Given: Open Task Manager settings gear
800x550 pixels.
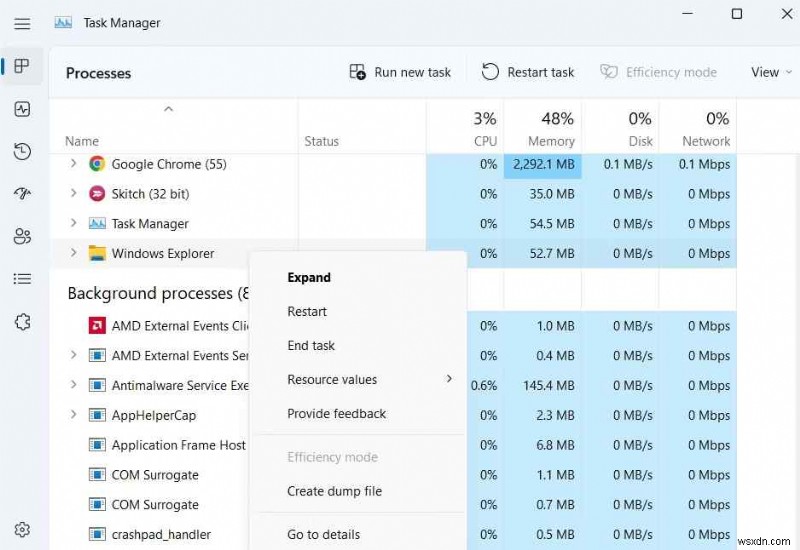Looking at the screenshot, I should click(22, 529).
